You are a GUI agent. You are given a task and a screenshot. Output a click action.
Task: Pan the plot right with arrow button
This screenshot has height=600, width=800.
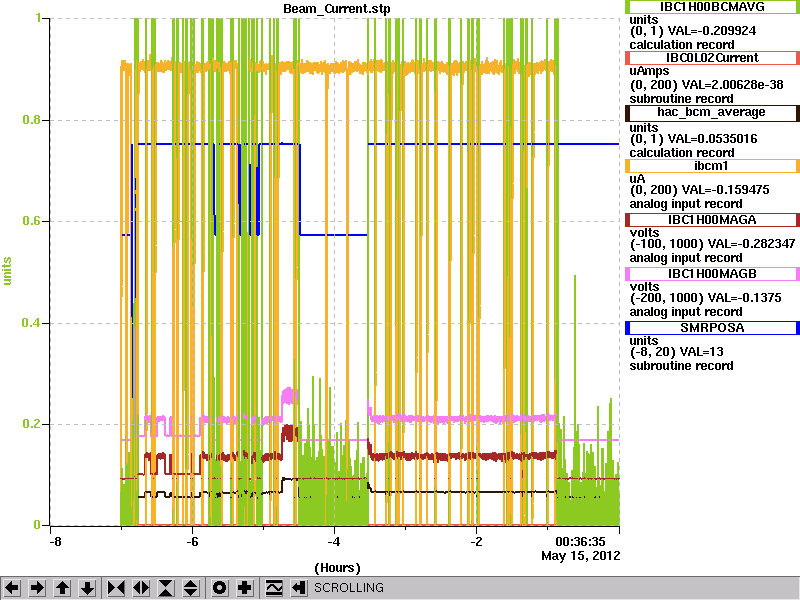[x=37, y=588]
